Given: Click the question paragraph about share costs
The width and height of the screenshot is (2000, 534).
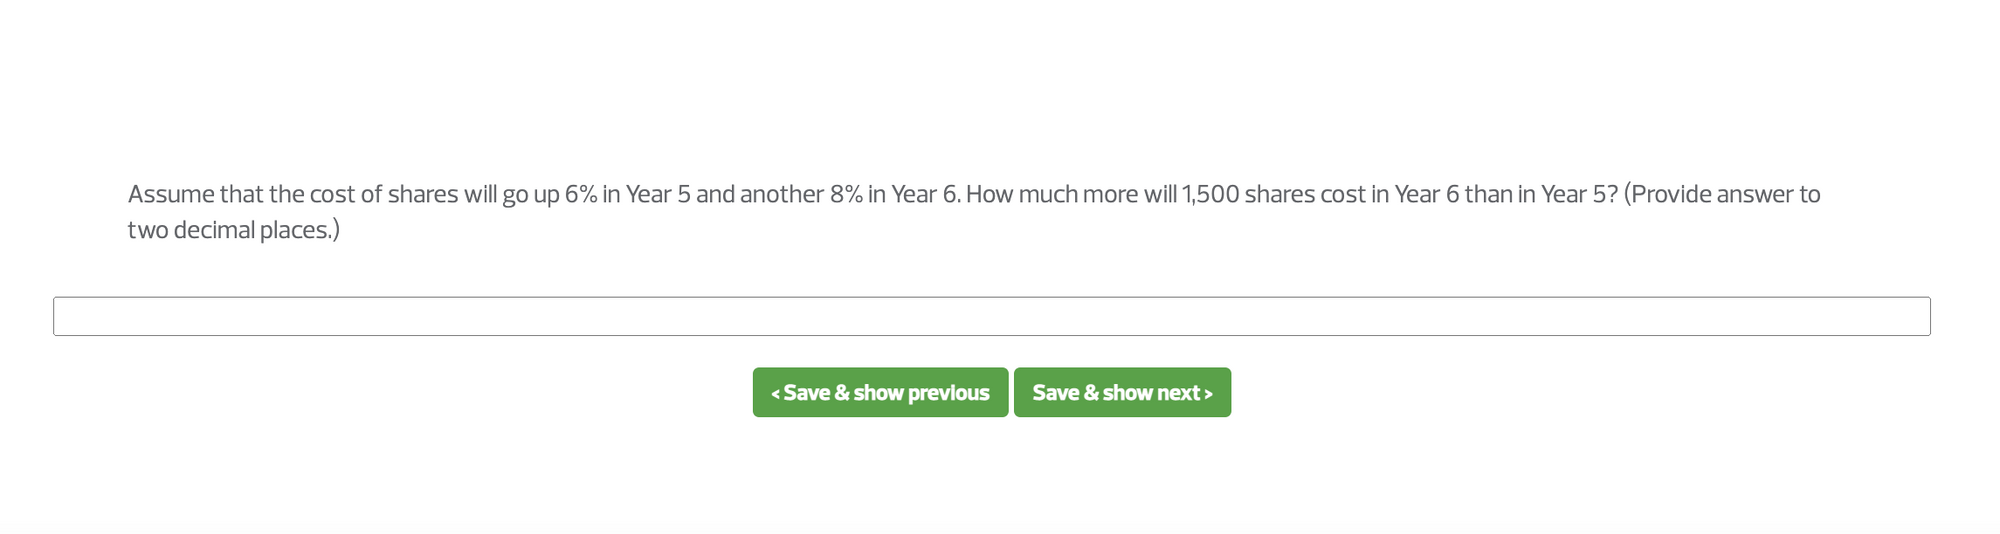Looking at the screenshot, I should [974, 212].
